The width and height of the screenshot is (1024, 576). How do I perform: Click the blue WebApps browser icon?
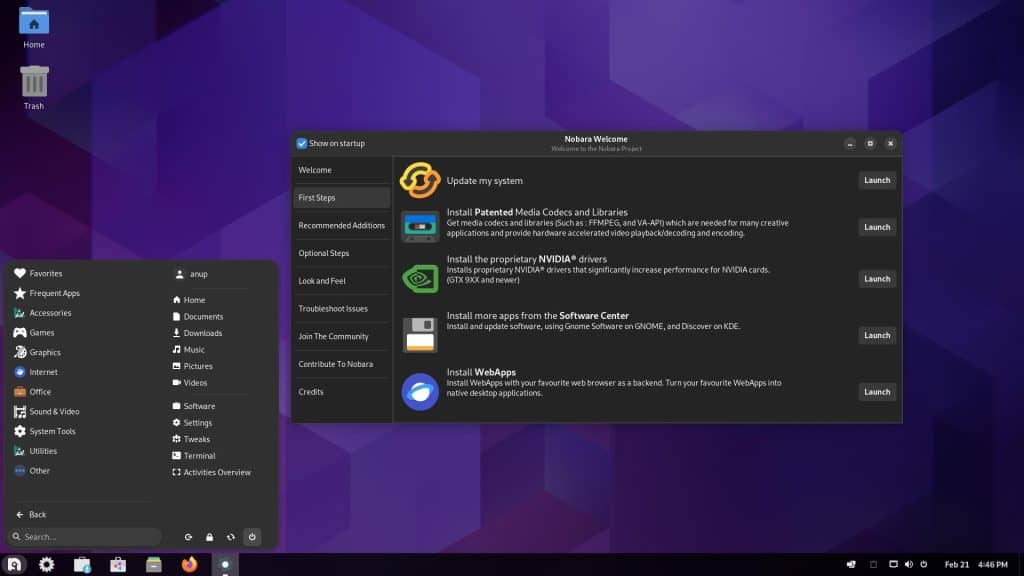[420, 391]
